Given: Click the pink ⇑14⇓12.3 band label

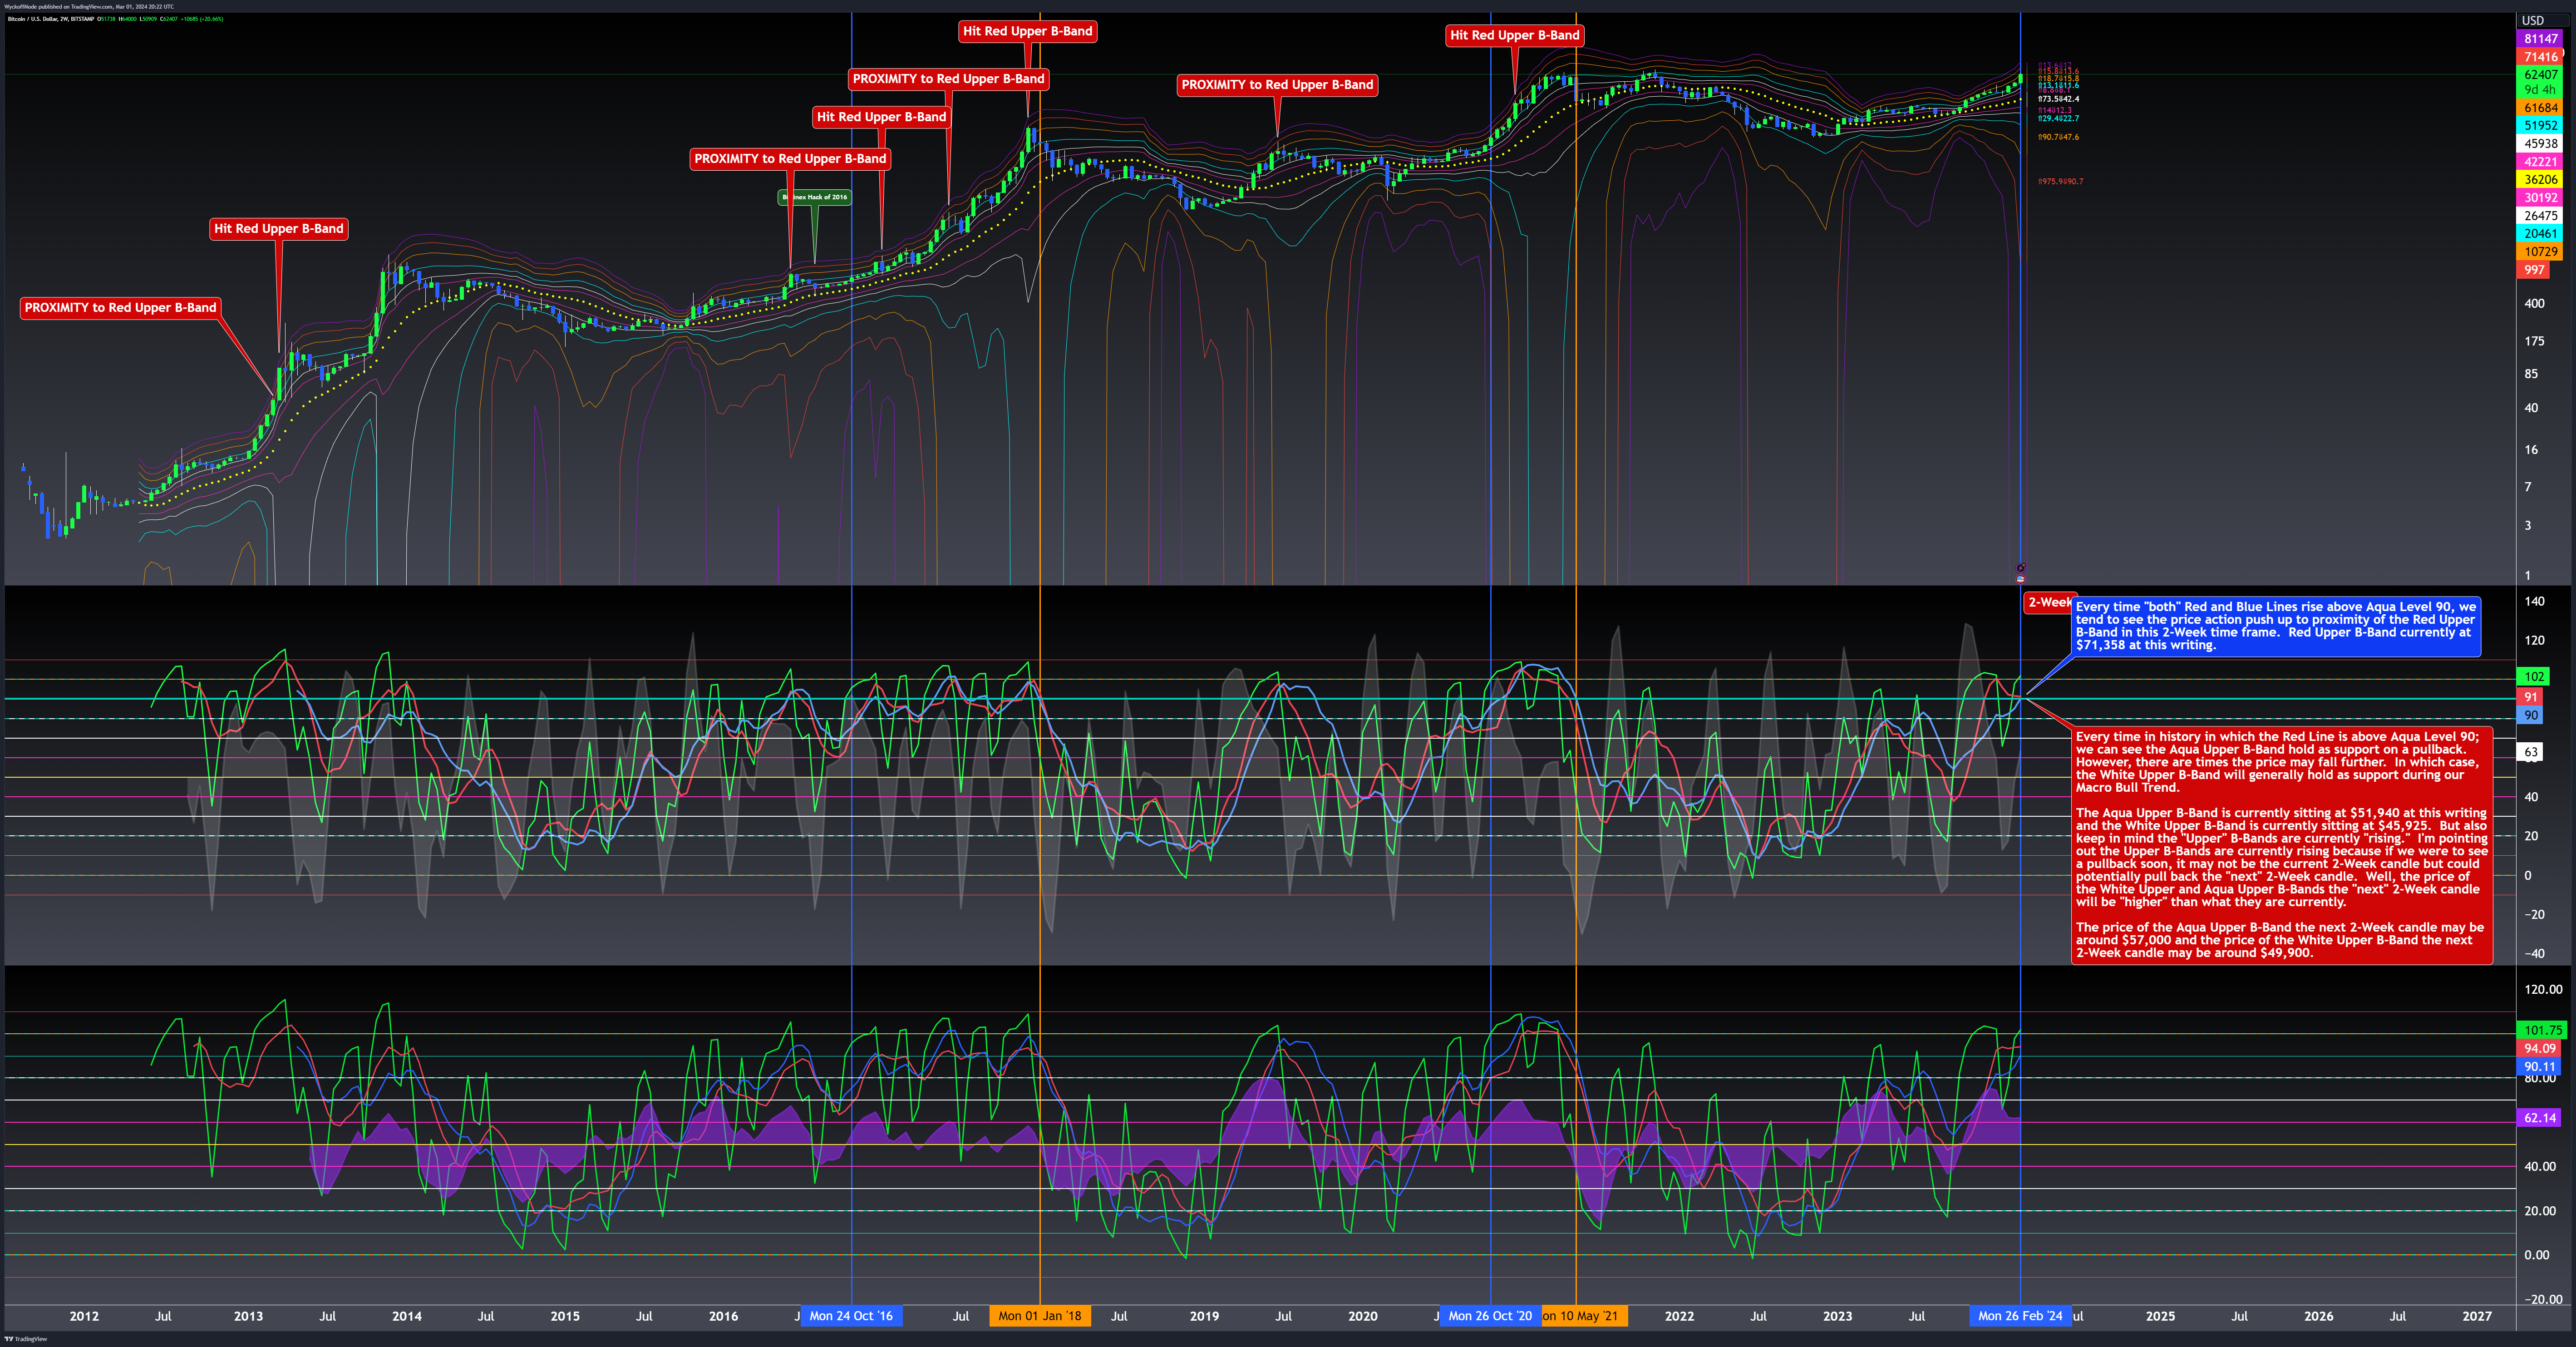Looking at the screenshot, I should click(x=2055, y=110).
